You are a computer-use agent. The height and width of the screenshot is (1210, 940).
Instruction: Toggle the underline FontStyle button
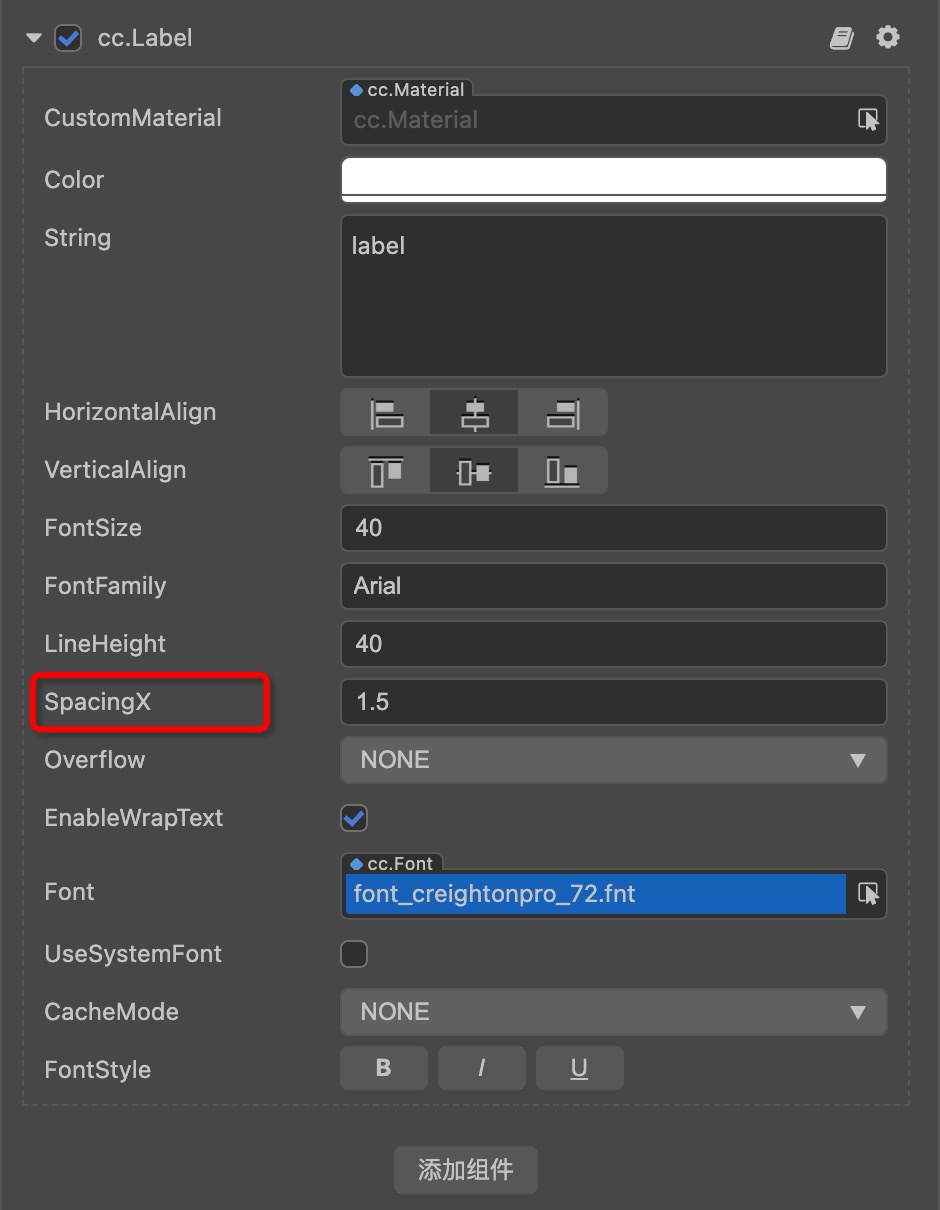tap(579, 1068)
